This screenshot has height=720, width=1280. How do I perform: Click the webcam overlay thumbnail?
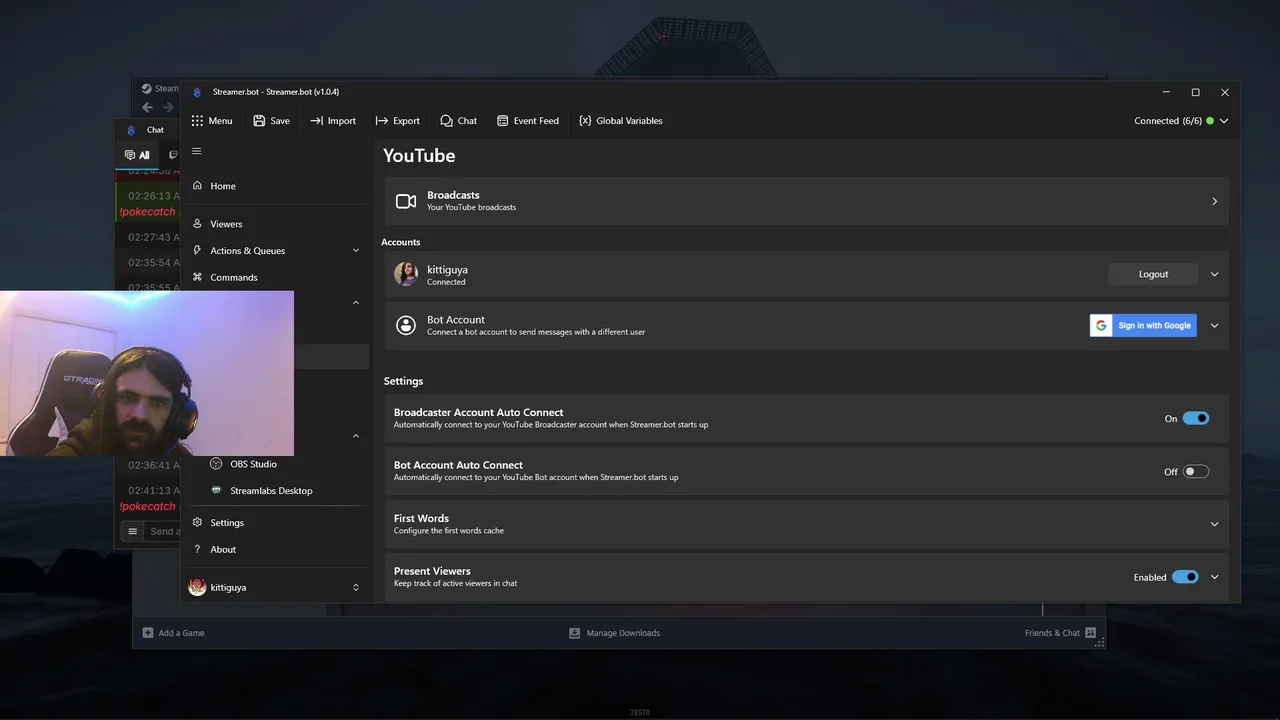click(147, 373)
